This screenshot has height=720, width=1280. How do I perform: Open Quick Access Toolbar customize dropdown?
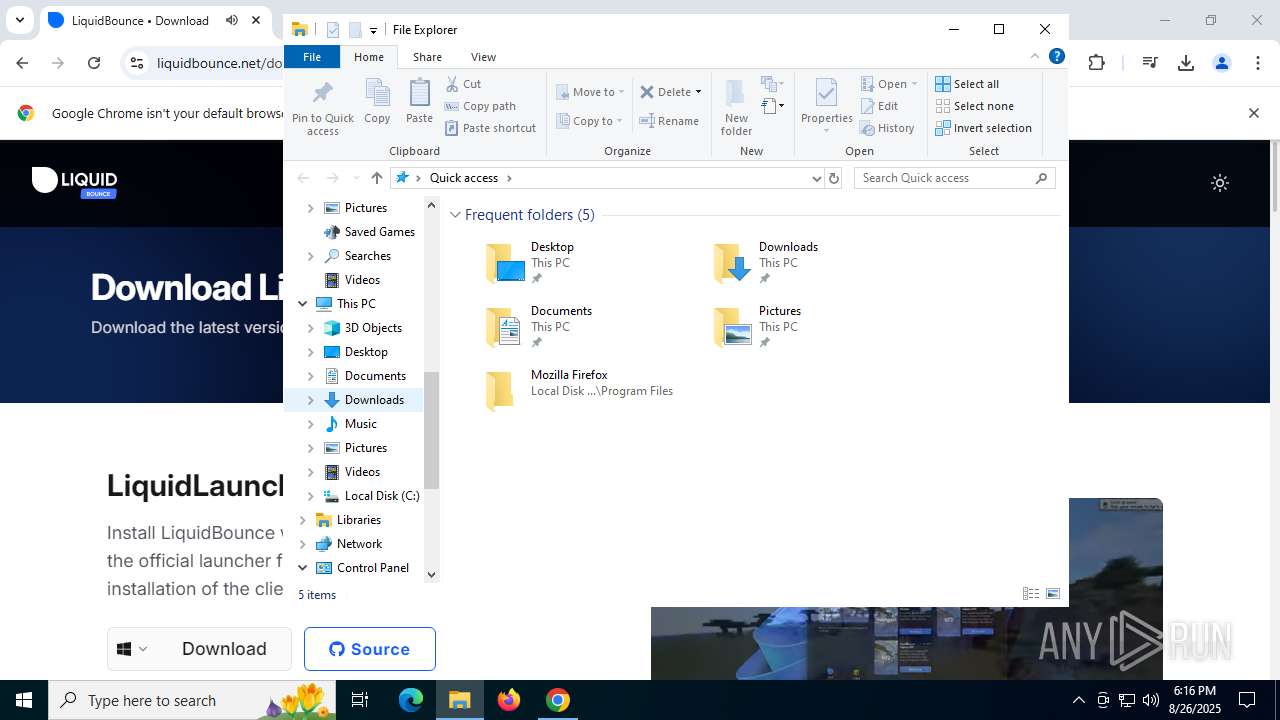pyautogui.click(x=373, y=30)
